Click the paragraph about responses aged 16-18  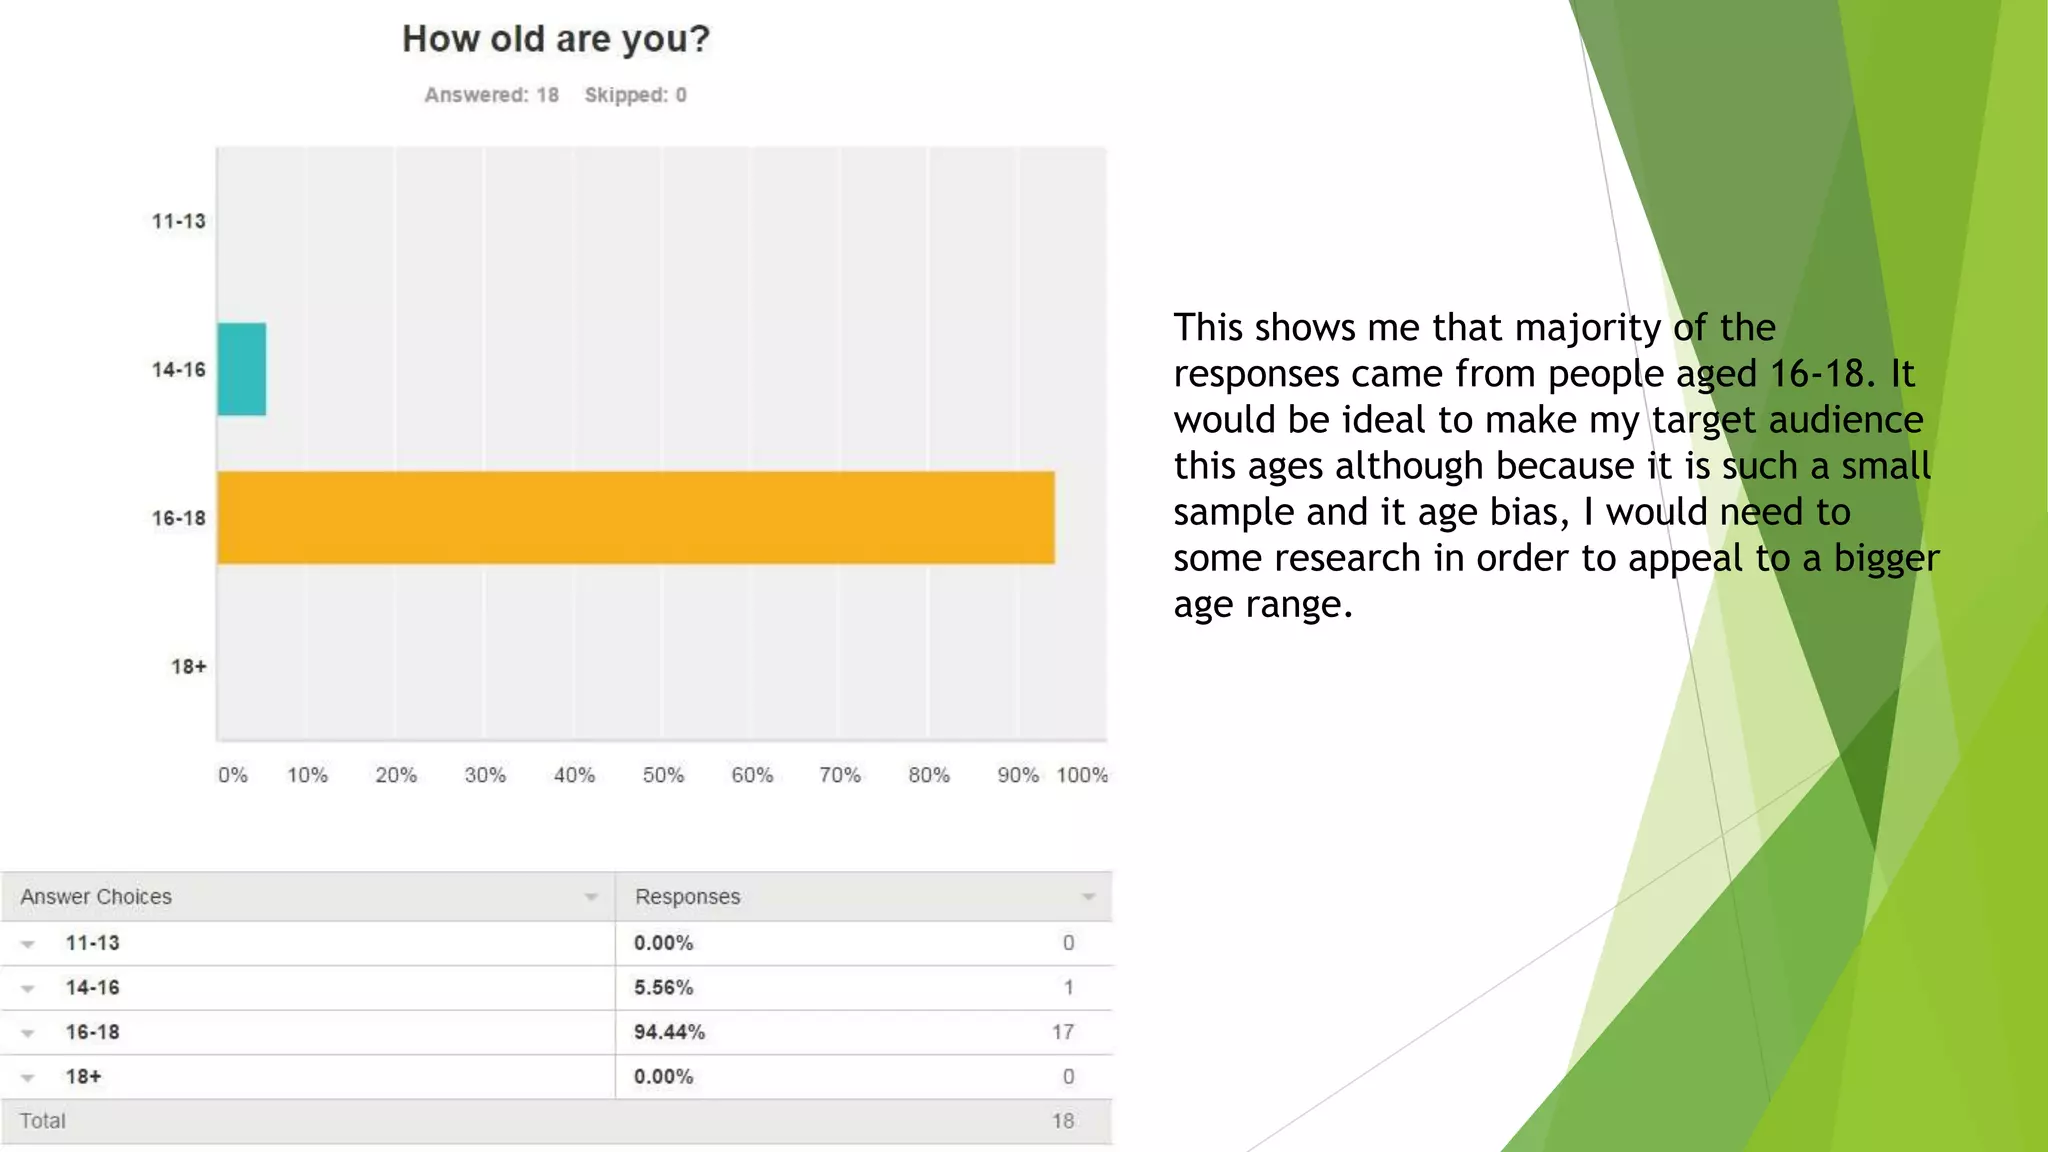tap(1555, 466)
